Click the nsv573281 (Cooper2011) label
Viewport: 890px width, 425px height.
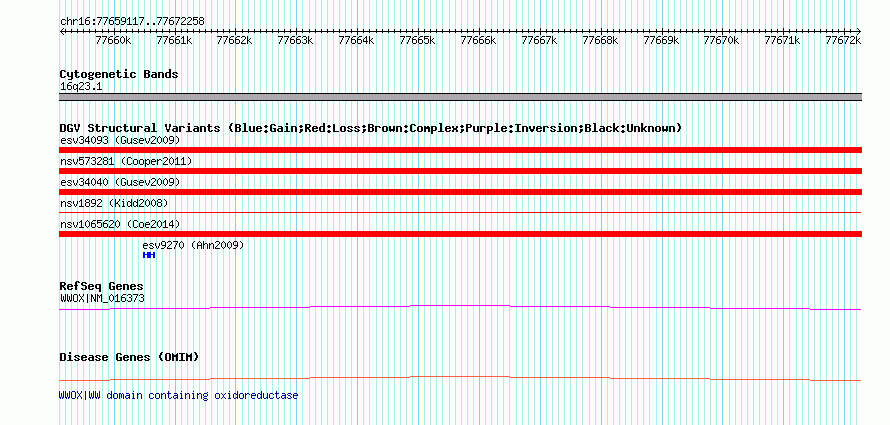126,161
